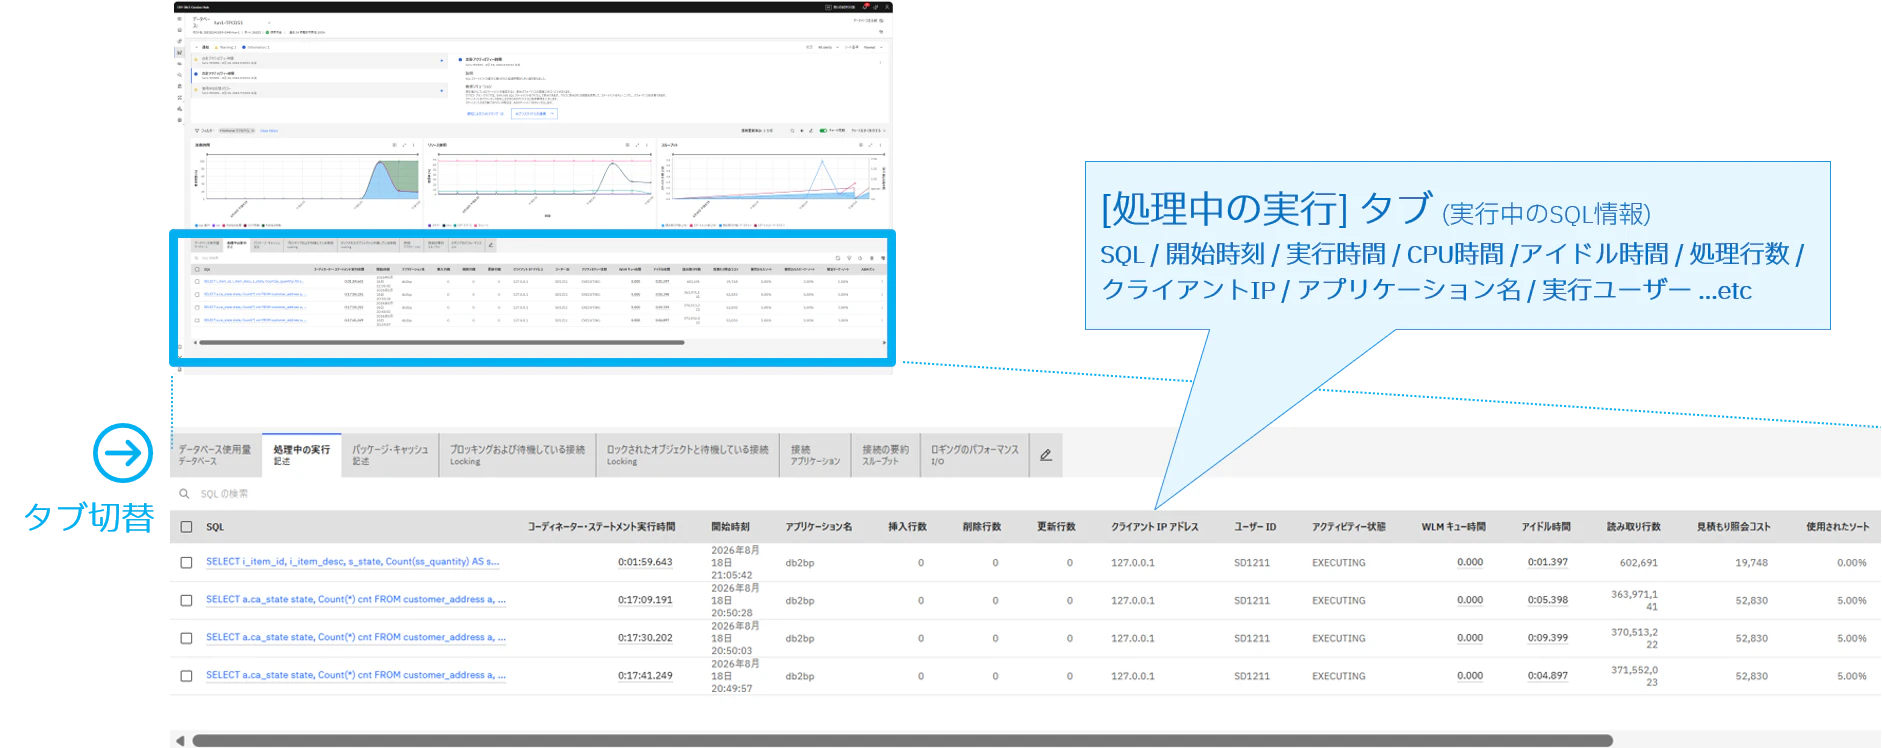Check the row with execution time 0:01:59.643
This screenshot has width=1882, height=748.
coord(186,563)
